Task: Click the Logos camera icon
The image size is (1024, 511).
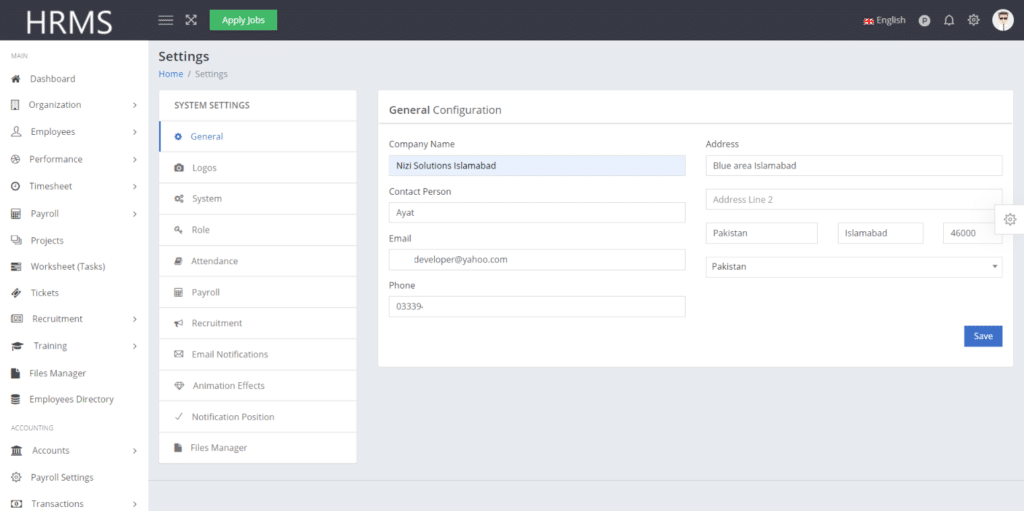Action: [179, 168]
